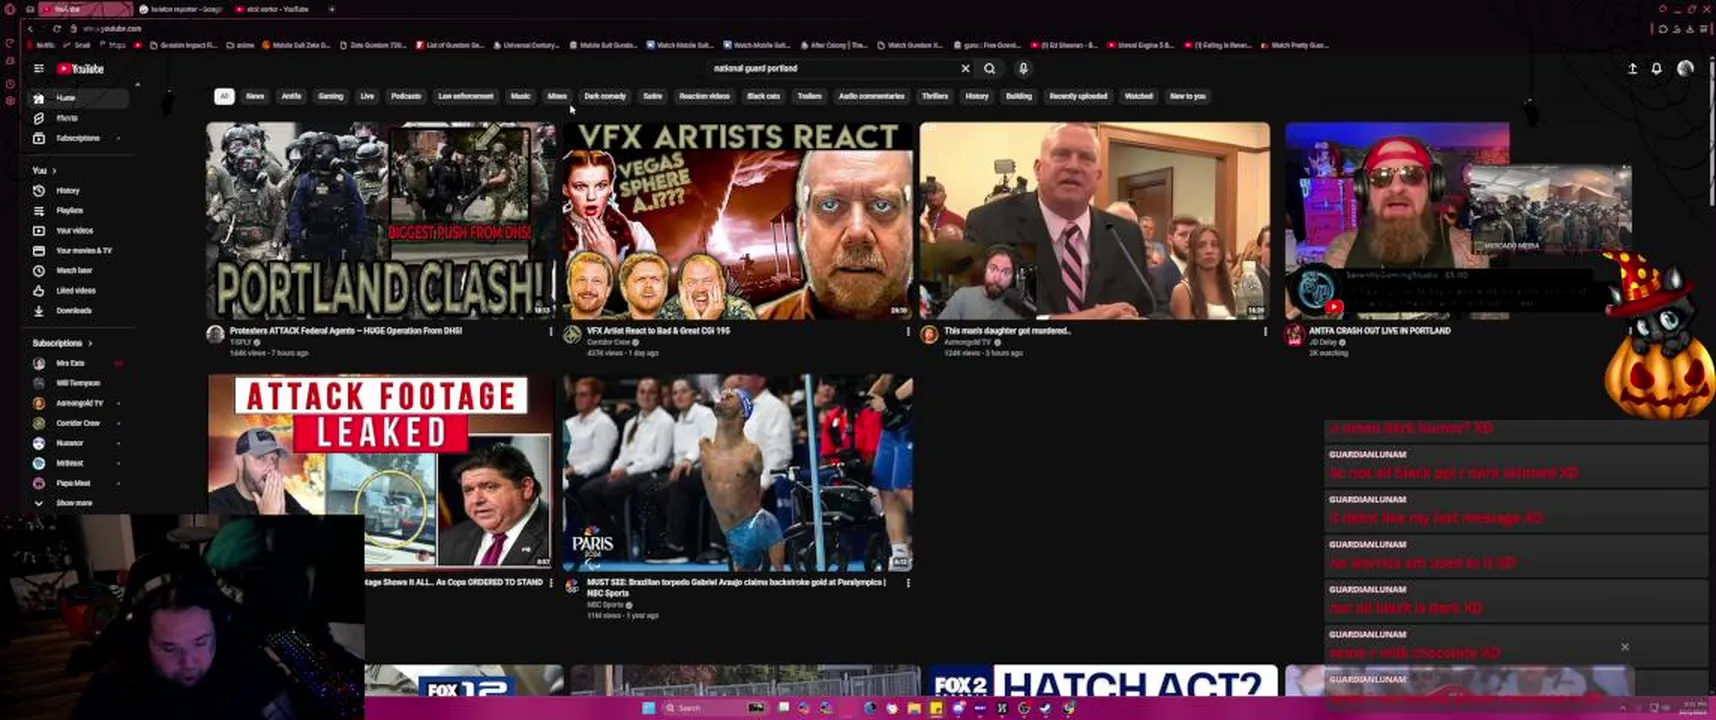Select the New to you filter chip
This screenshot has width=1716, height=720.
(x=1188, y=96)
